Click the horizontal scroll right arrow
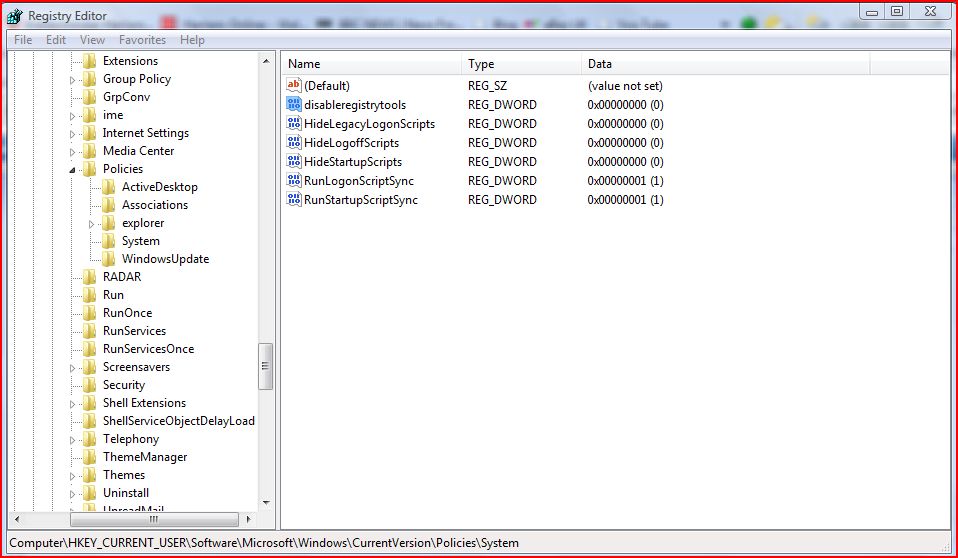The width and height of the screenshot is (958, 558). coord(248,519)
